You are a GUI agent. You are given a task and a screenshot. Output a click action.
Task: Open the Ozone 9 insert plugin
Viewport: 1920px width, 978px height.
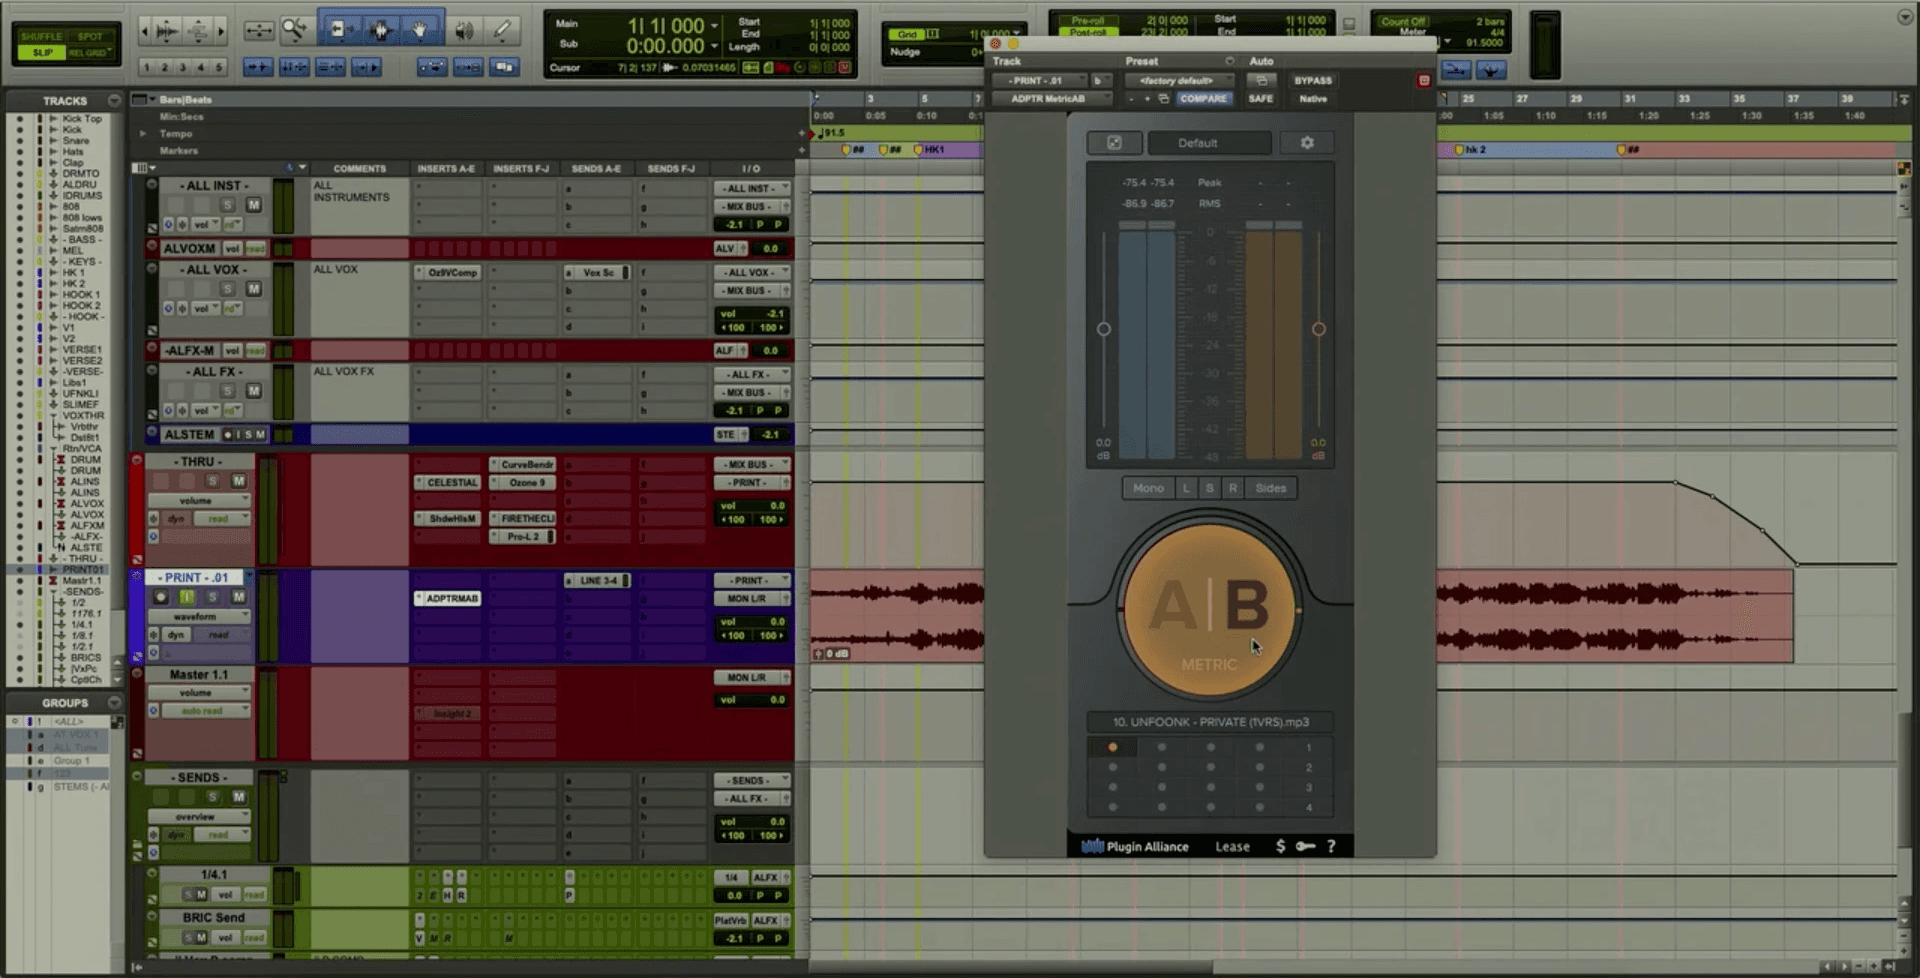point(522,482)
